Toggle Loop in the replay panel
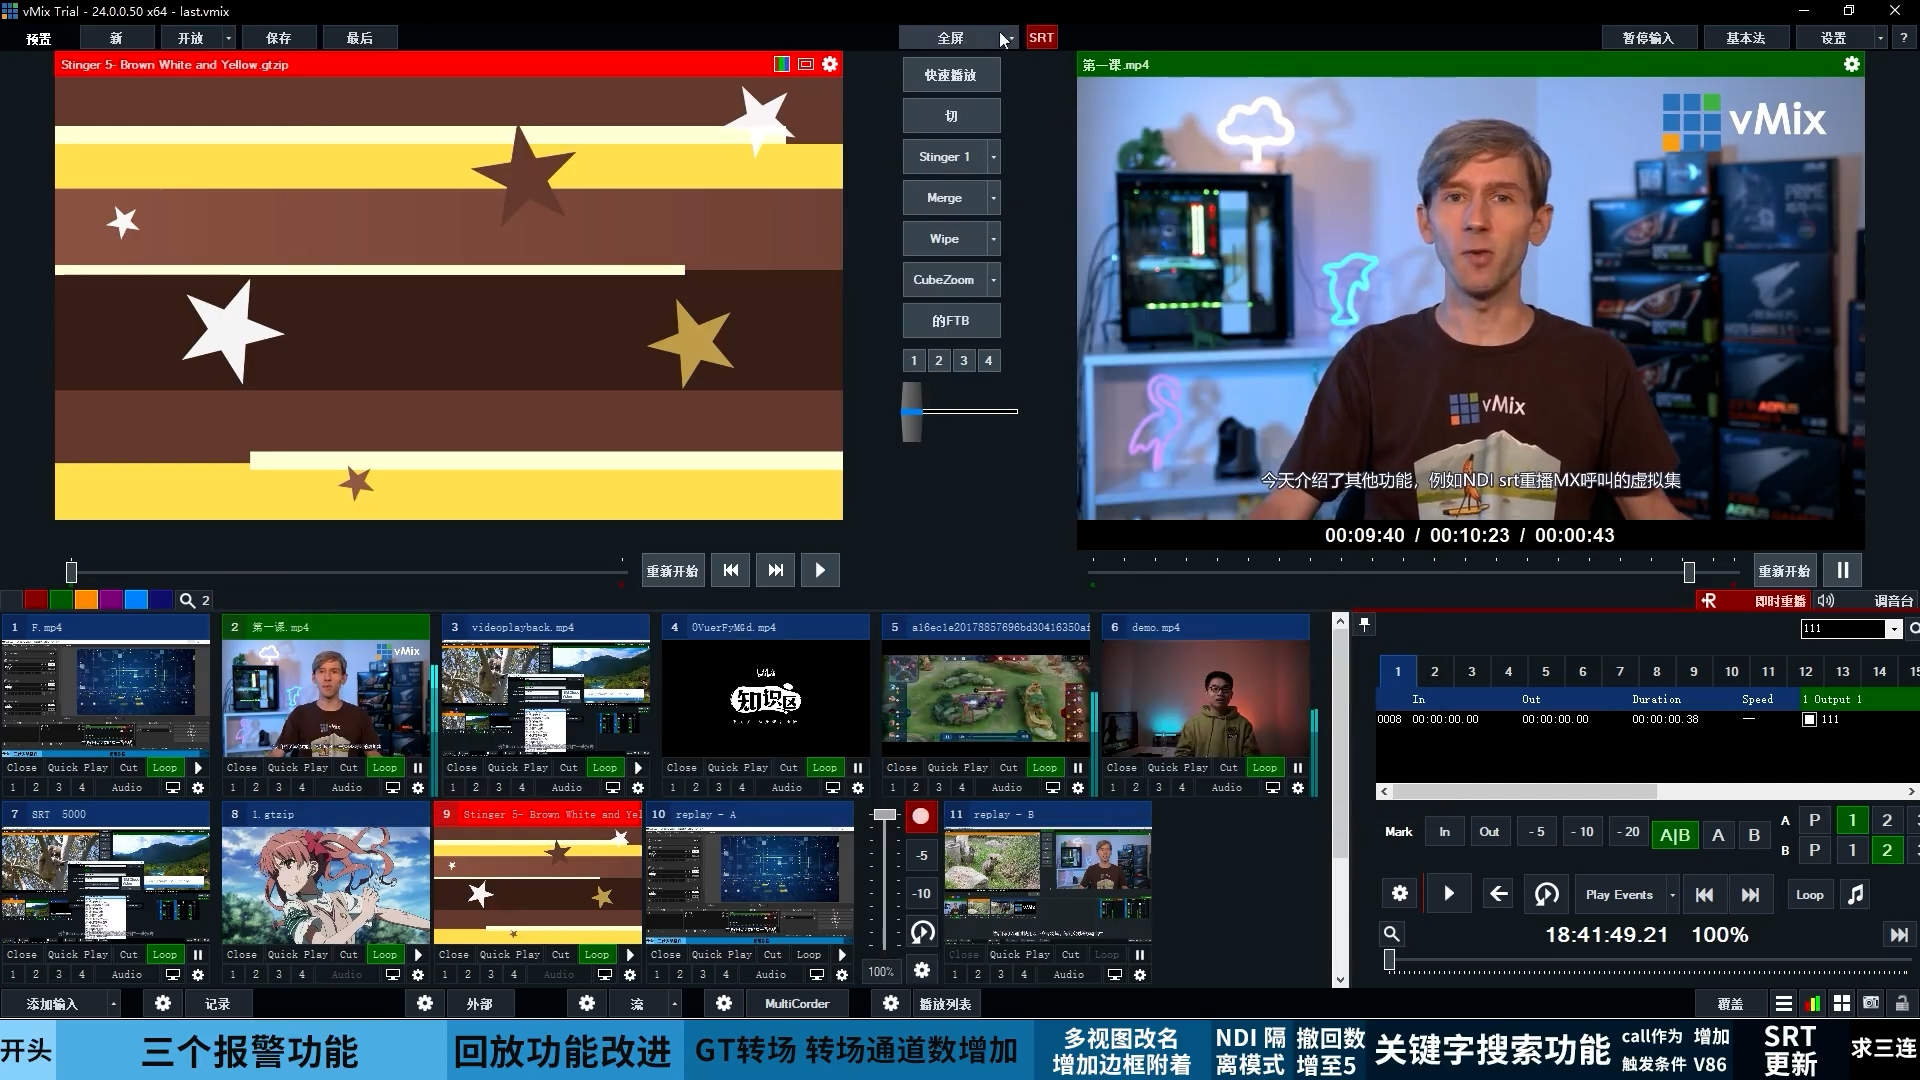This screenshot has width=1920, height=1080. (x=1809, y=894)
